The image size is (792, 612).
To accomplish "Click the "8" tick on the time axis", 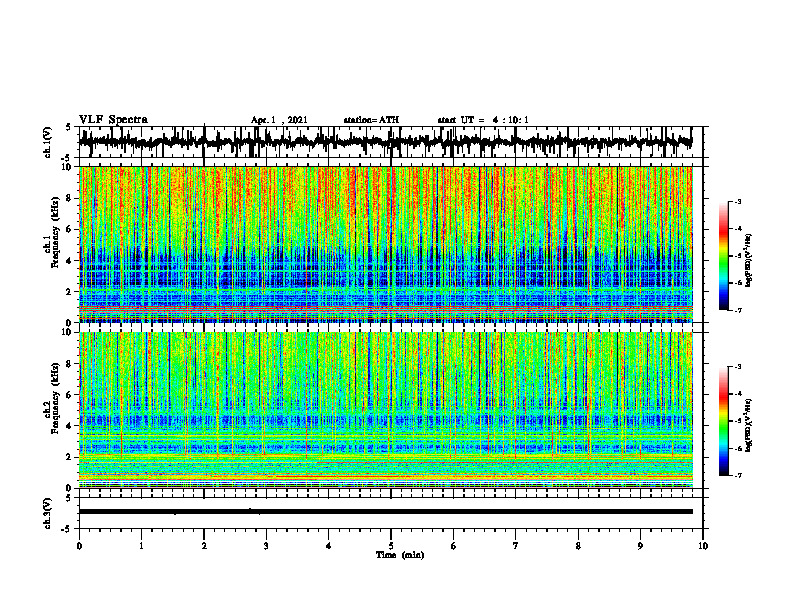I will pos(578,546).
